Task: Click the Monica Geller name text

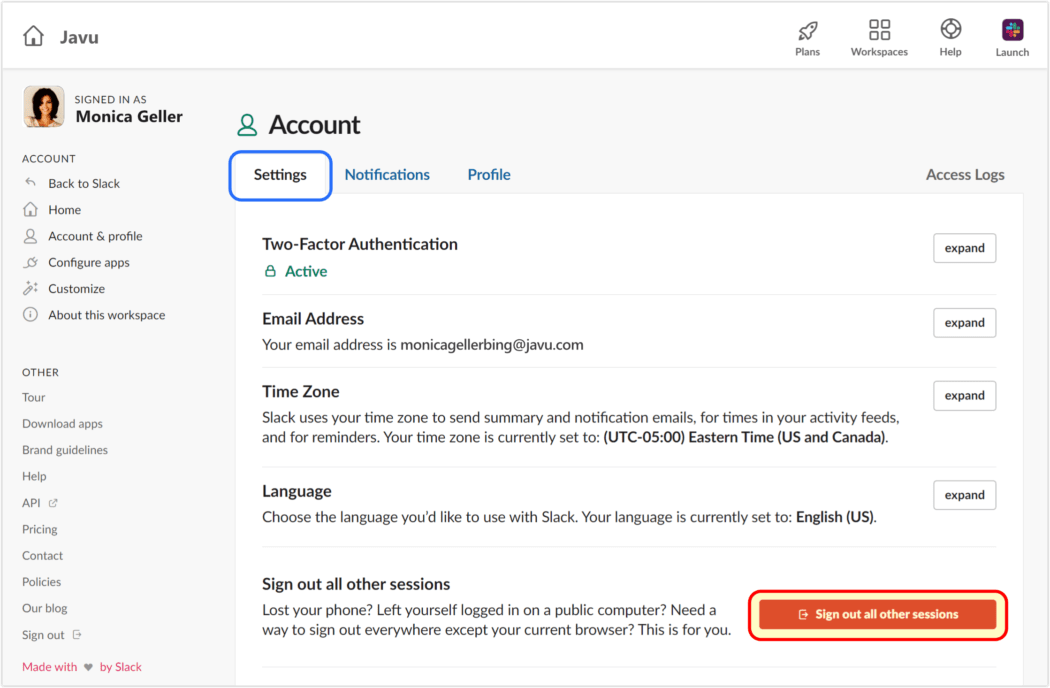Action: [129, 117]
